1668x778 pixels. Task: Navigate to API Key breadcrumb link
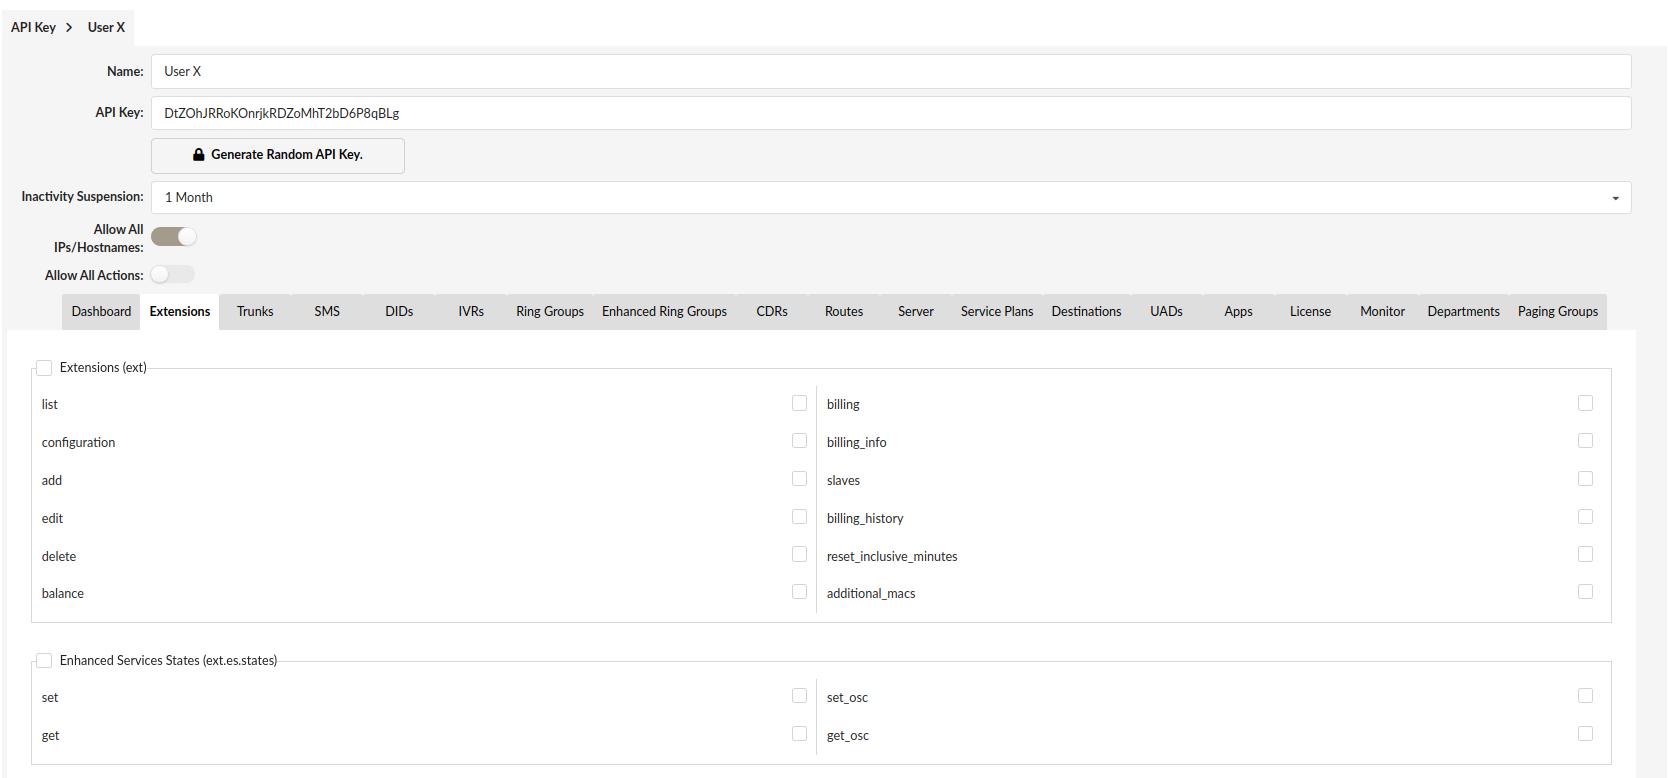click(33, 27)
